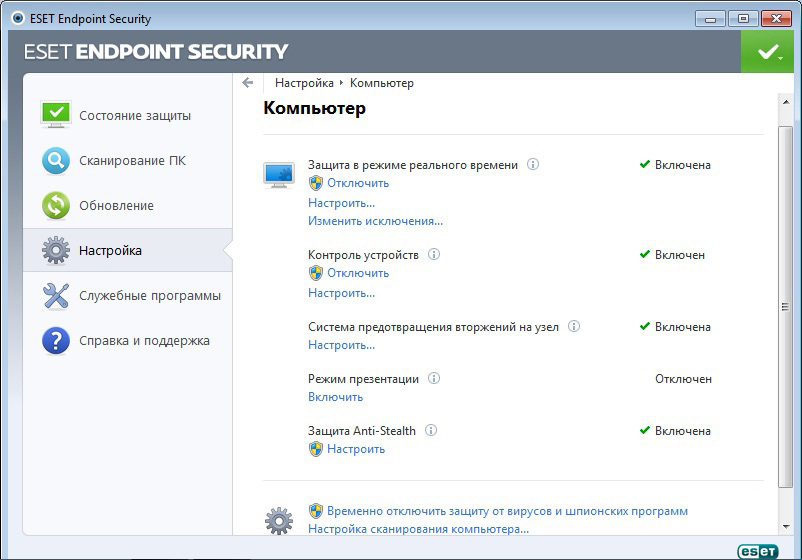Switch to the Сканирование ПК section
The height and width of the screenshot is (560, 802).
[132, 160]
